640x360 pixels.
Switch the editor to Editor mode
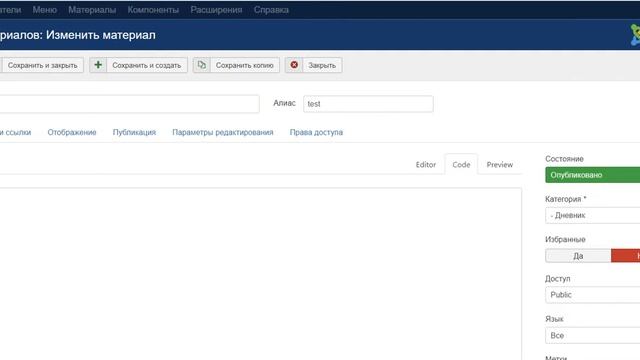[x=426, y=164]
